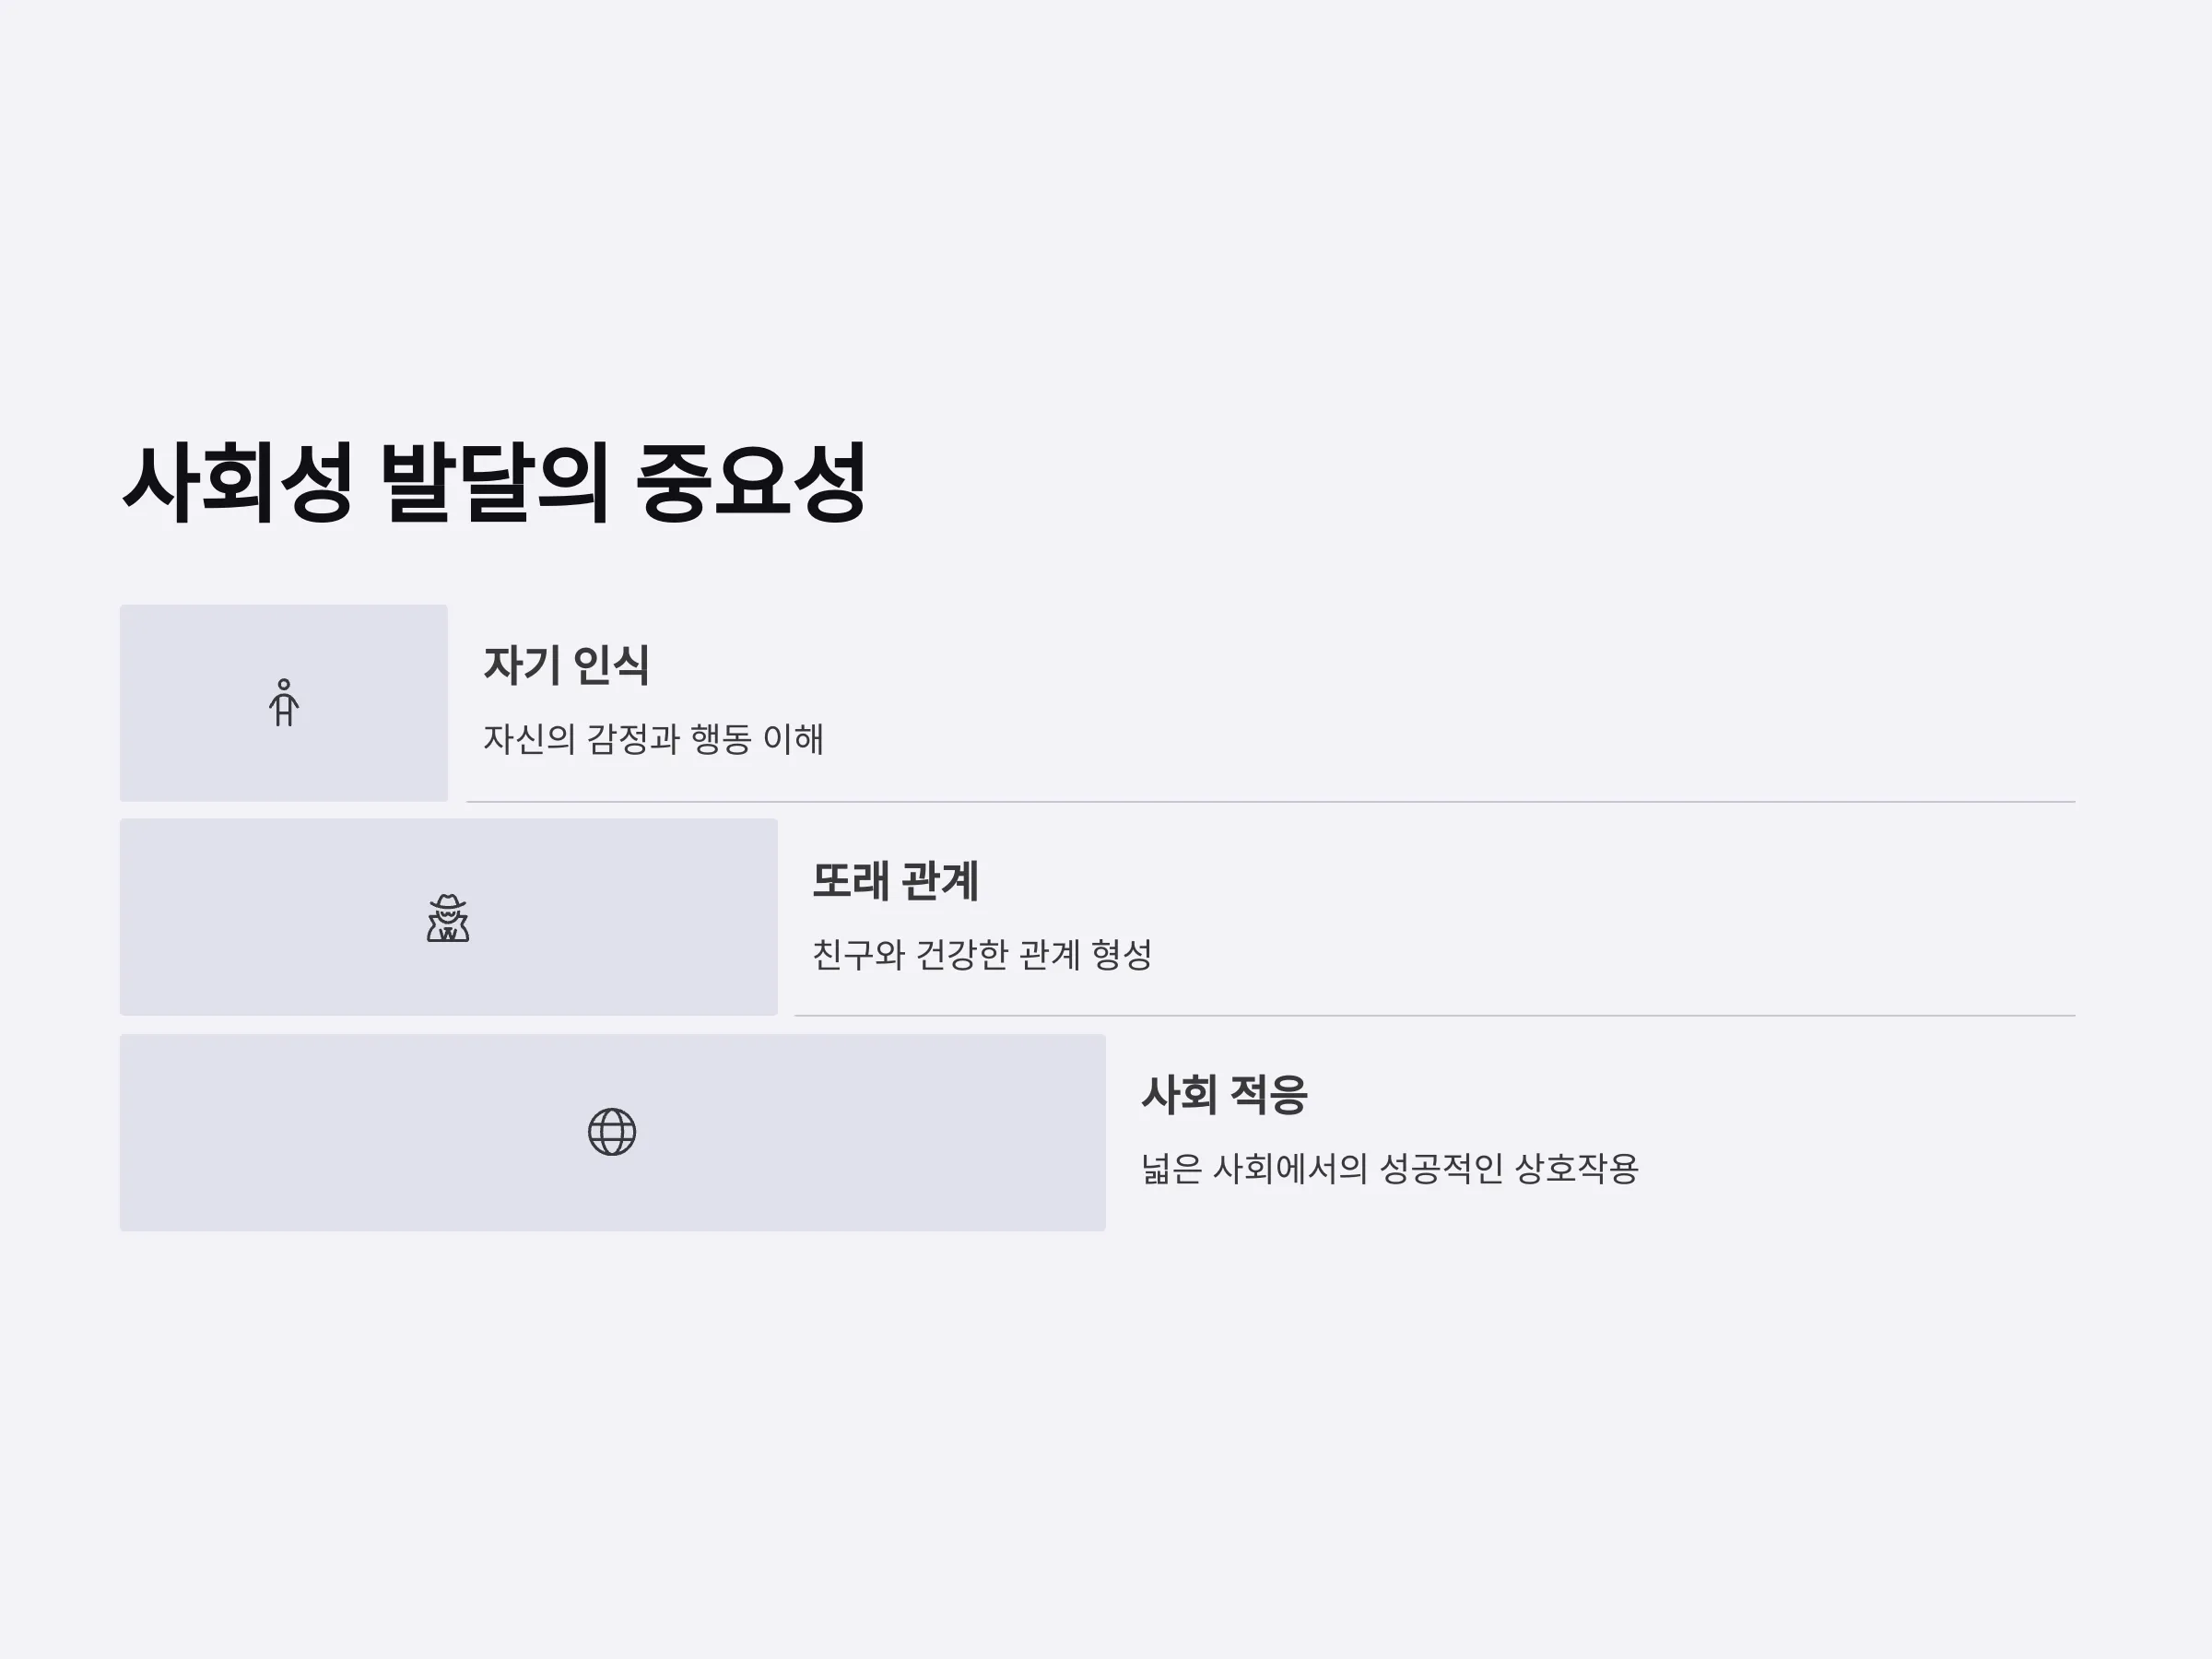
Task: Click the divider line under '자기 인식' section
Action: (x=1271, y=802)
